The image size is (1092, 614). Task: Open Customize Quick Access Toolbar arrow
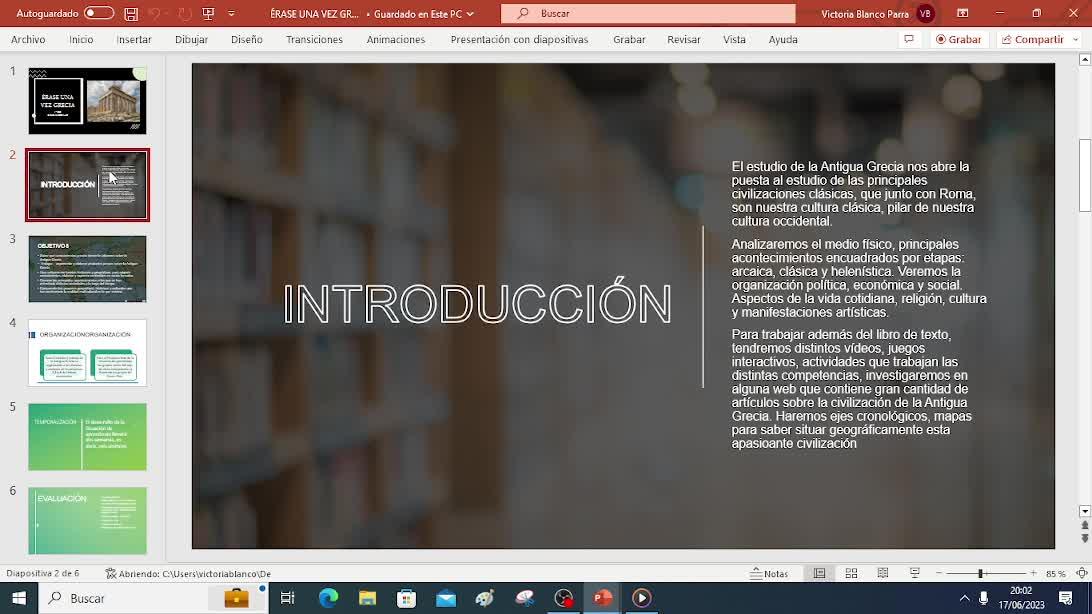[231, 13]
